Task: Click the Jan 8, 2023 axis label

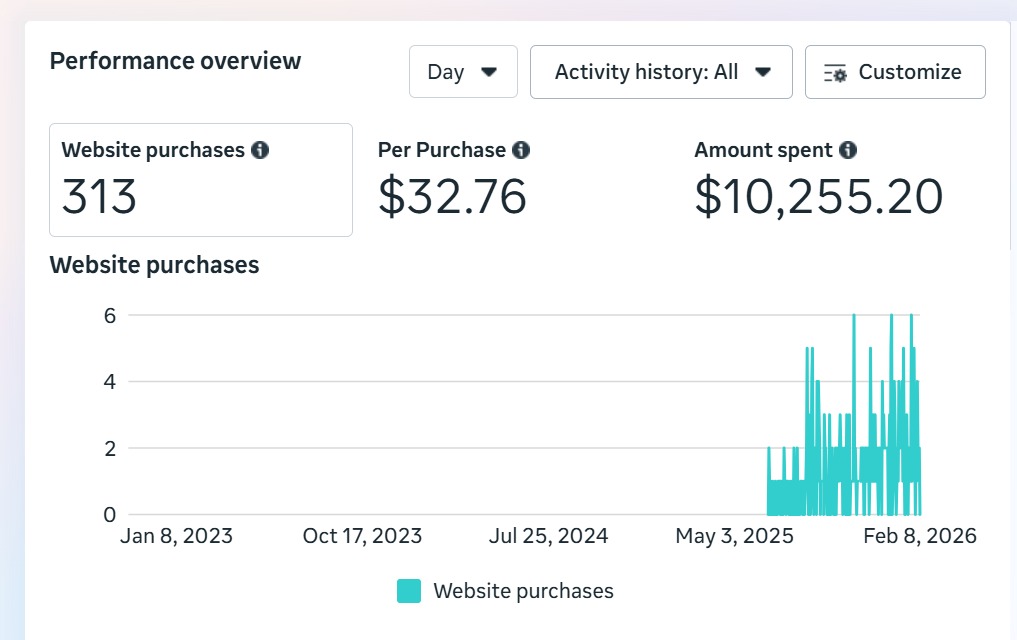Action: [176, 536]
